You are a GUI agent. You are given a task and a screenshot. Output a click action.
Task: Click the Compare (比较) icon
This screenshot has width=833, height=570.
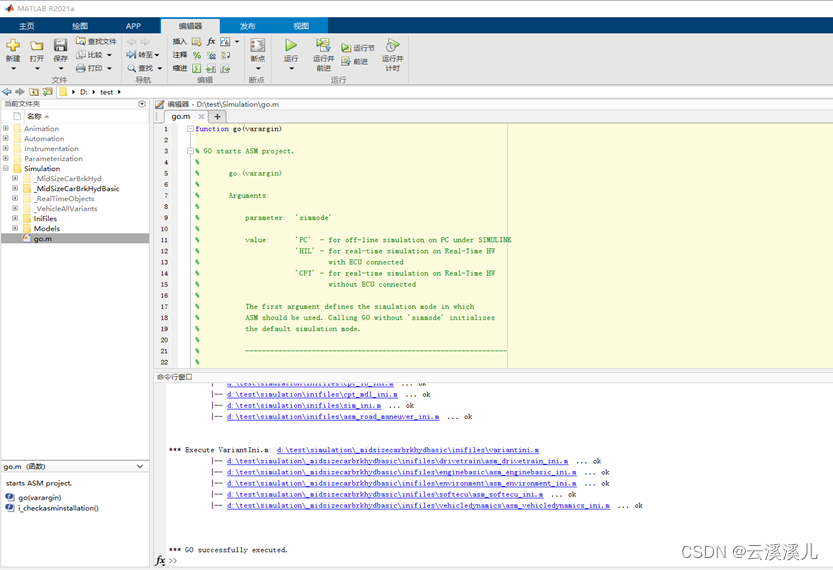coord(81,55)
